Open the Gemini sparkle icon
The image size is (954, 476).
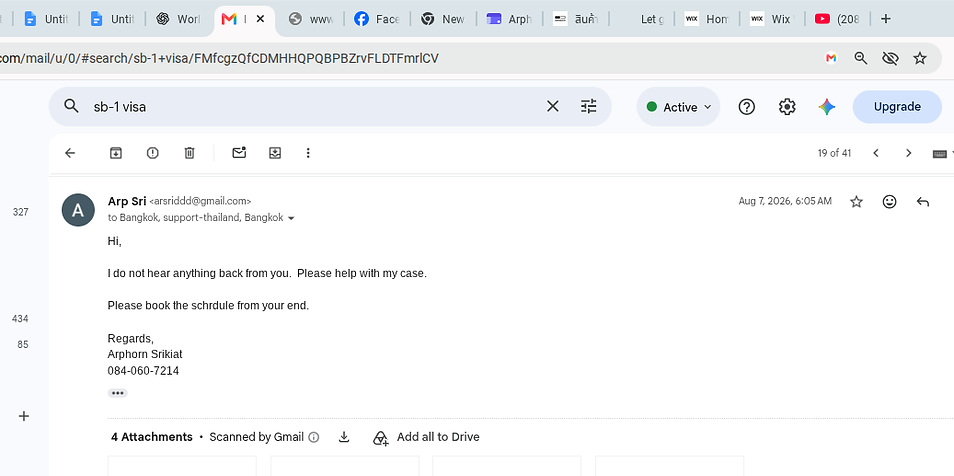coord(826,107)
